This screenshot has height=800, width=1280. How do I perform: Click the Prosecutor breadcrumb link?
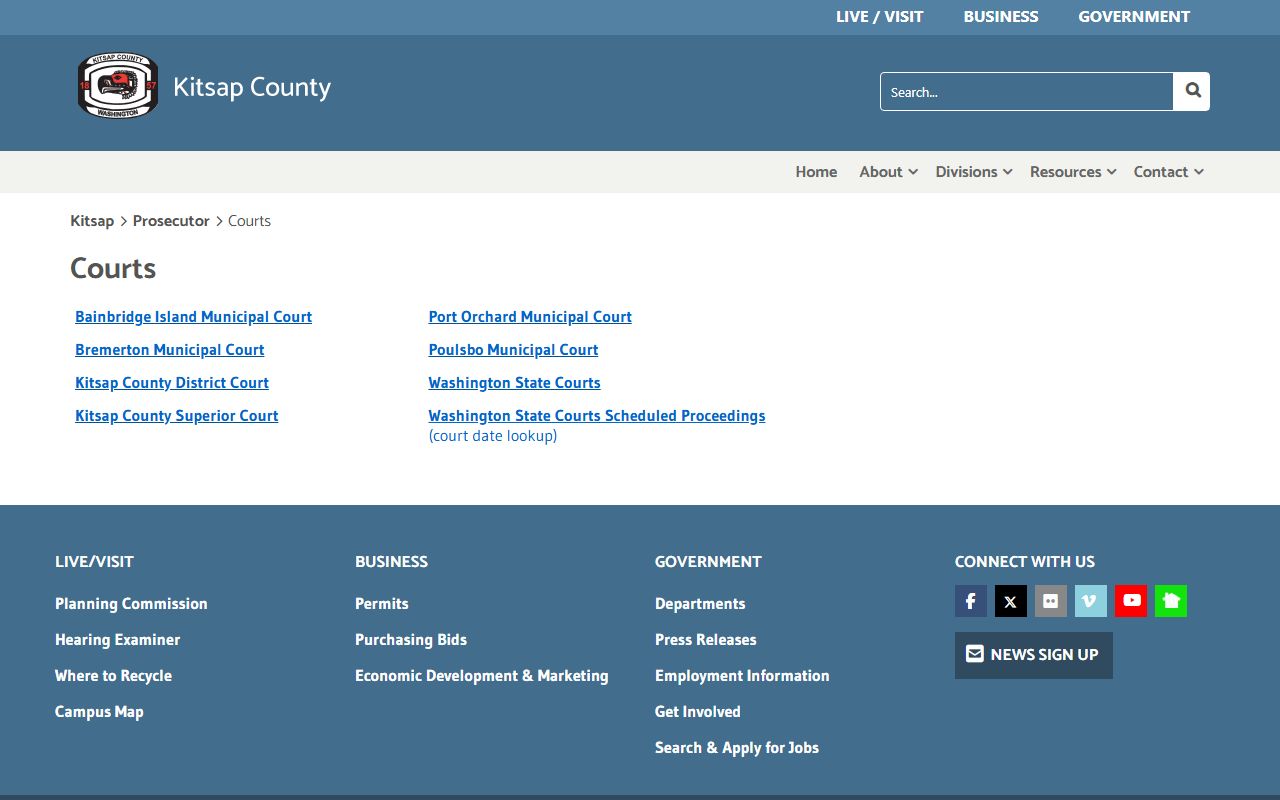pos(171,221)
